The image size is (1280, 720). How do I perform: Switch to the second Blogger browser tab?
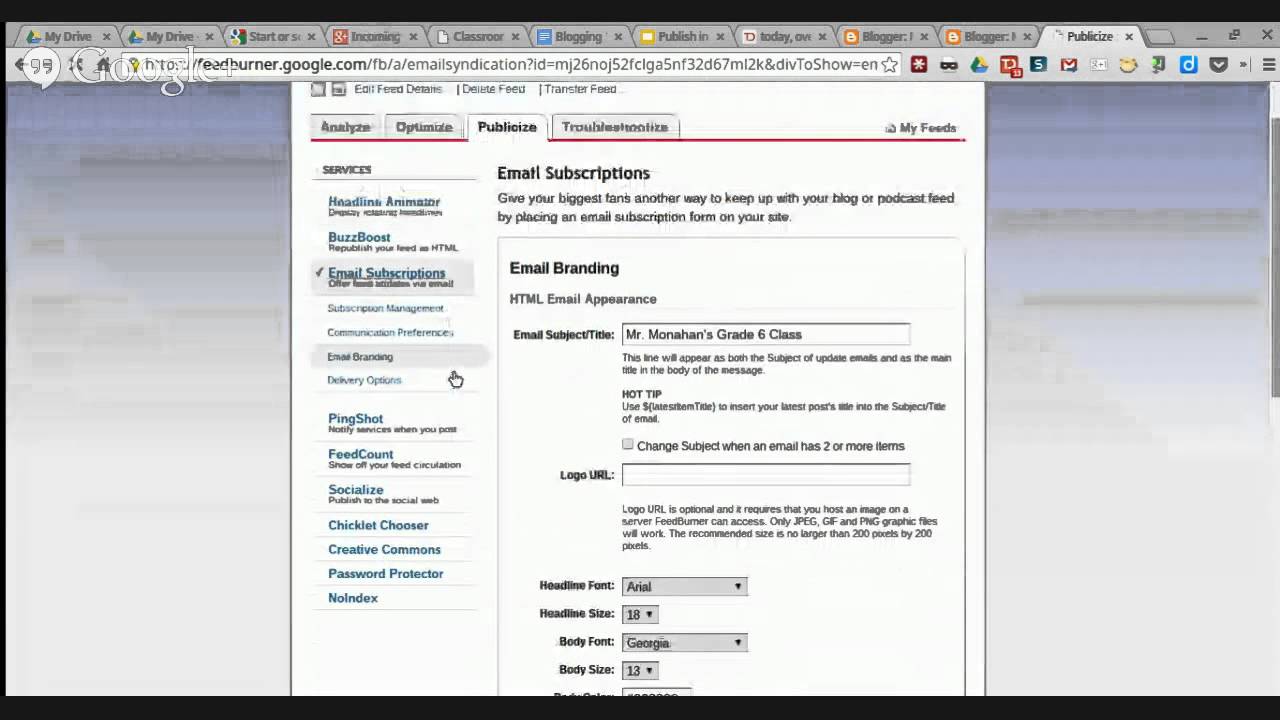988,36
